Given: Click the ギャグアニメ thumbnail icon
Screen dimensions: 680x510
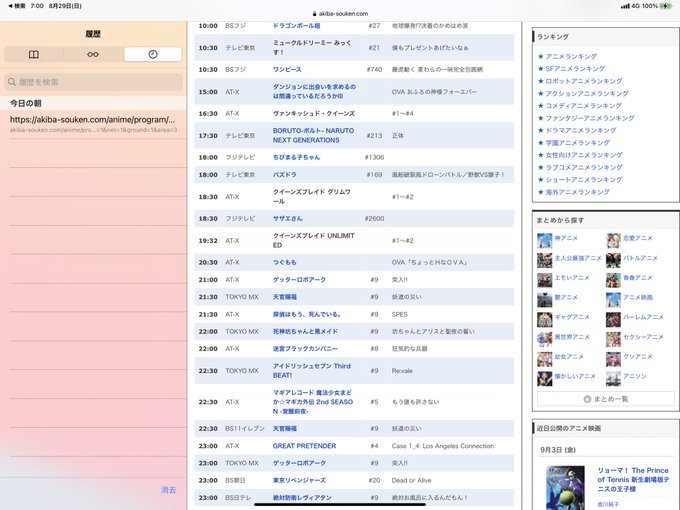Looking at the screenshot, I should (545, 319).
